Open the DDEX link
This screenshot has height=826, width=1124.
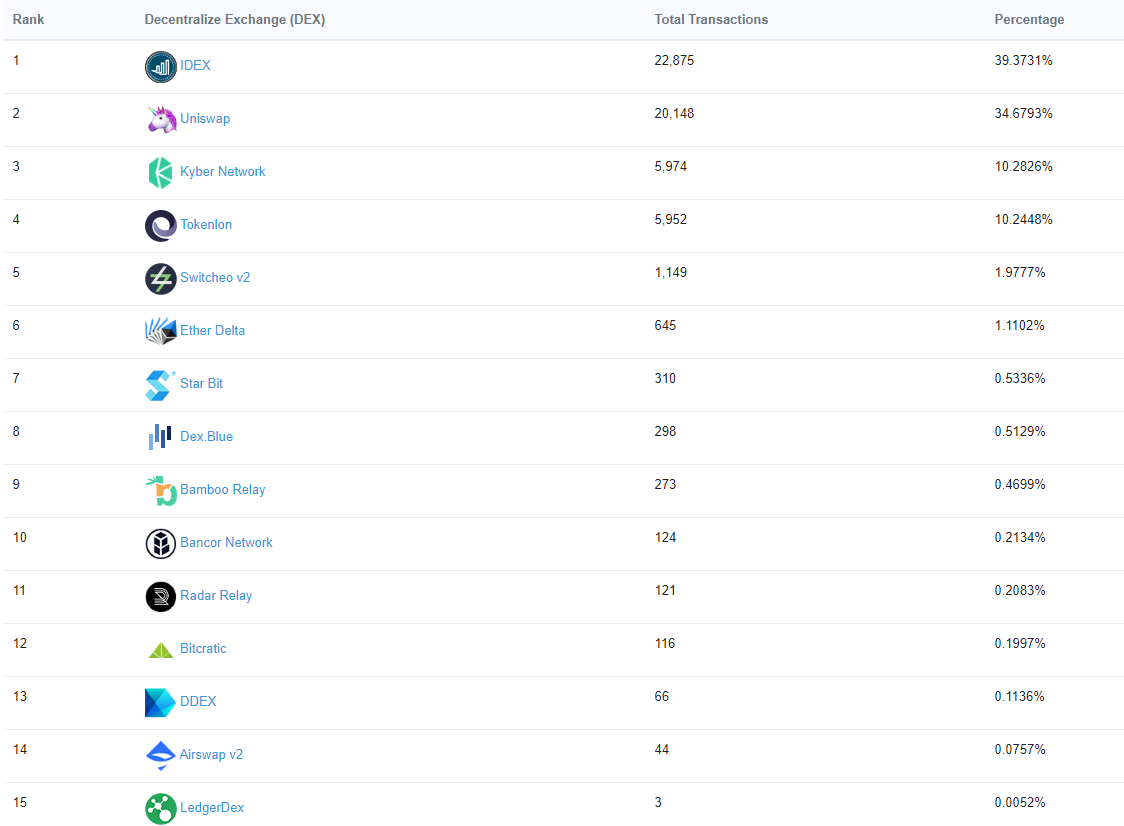pyautogui.click(x=198, y=702)
